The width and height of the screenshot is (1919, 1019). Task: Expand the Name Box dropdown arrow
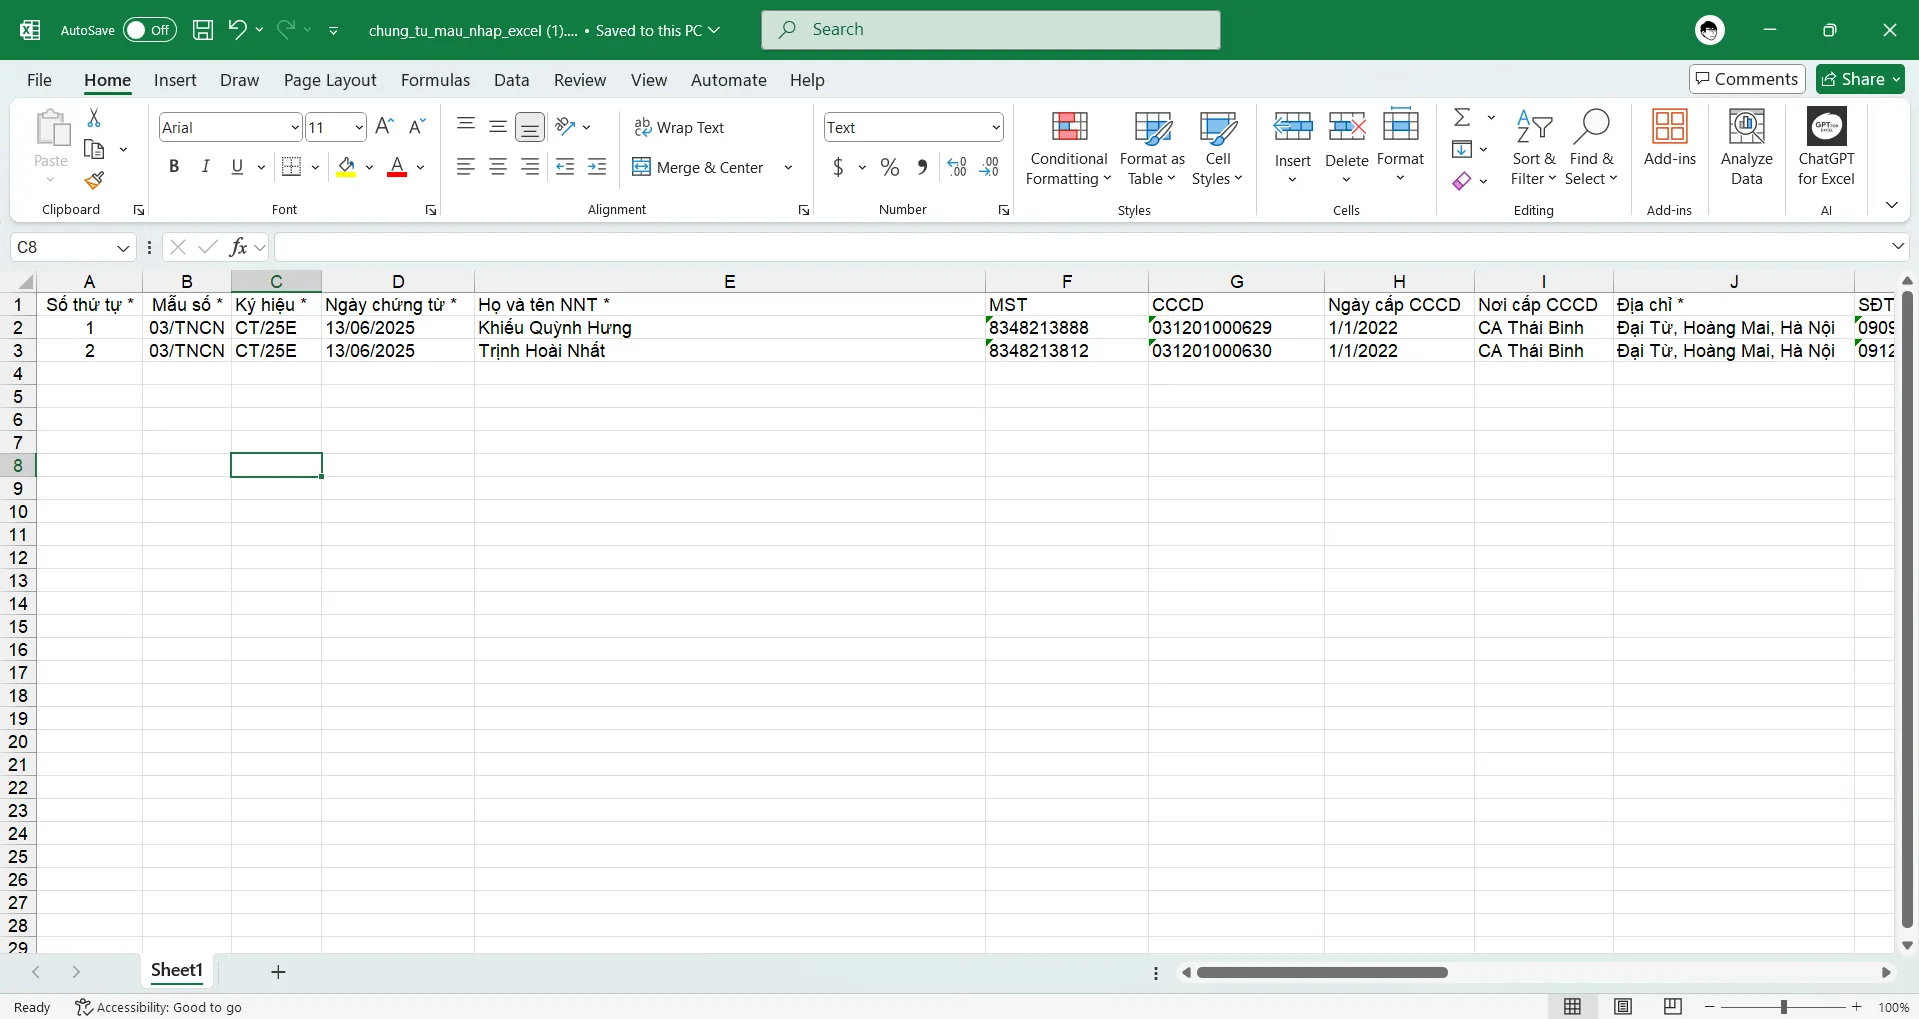pos(123,248)
